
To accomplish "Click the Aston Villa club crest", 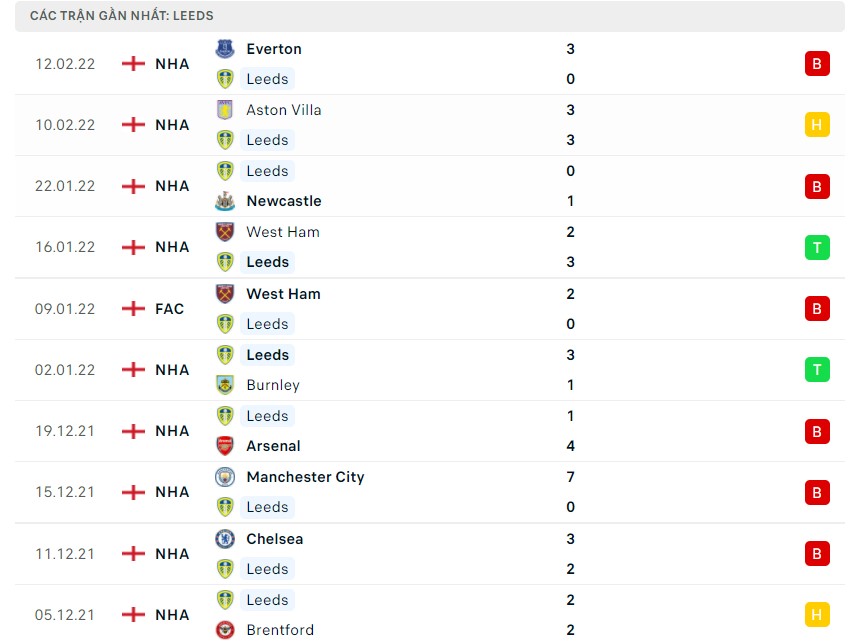I will click(x=225, y=110).
